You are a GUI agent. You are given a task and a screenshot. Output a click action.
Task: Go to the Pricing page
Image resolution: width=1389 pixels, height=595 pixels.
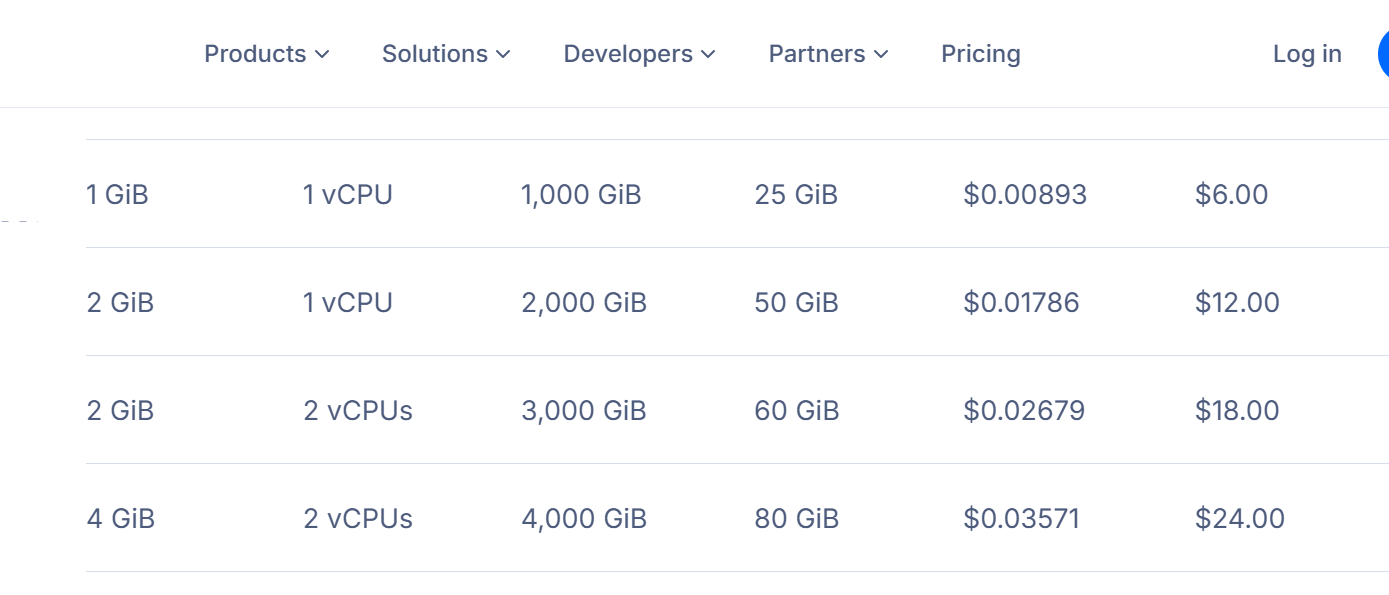pos(980,54)
